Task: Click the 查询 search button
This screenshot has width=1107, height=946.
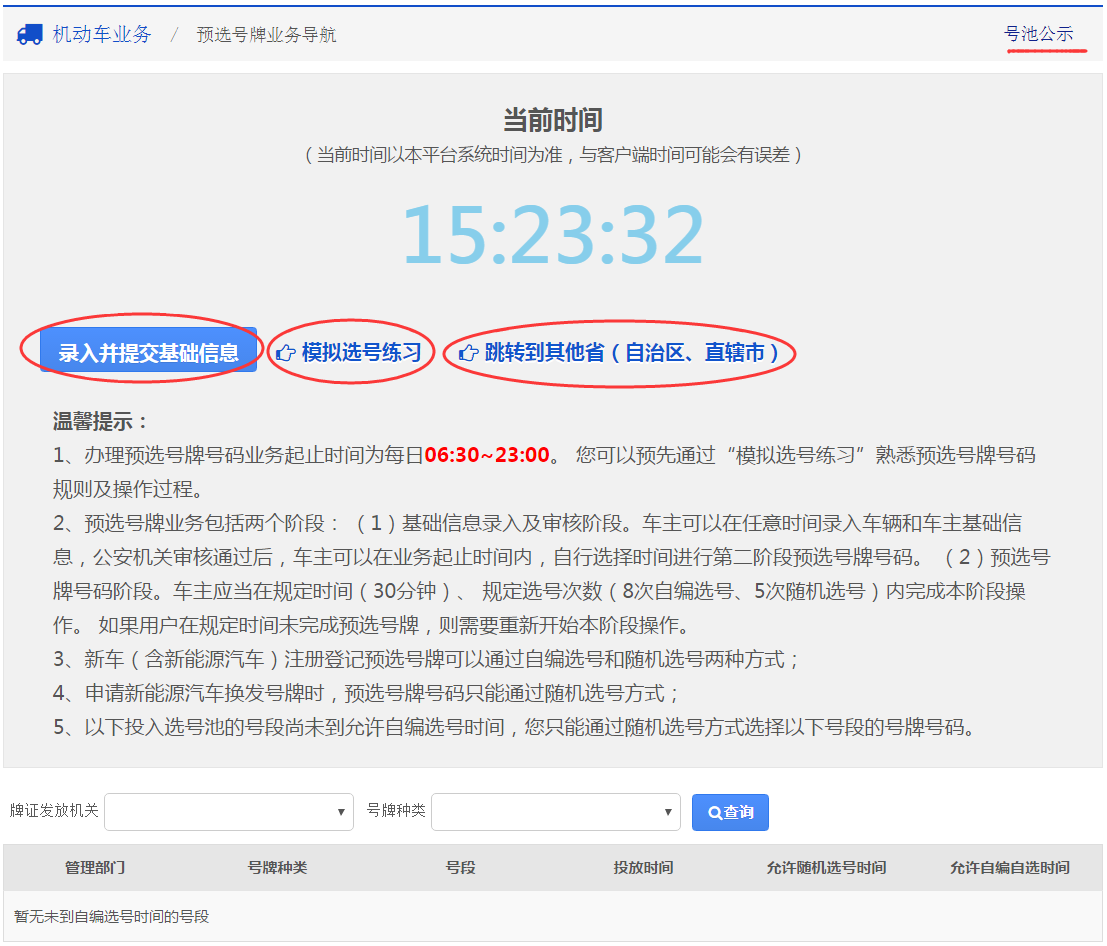Action: coord(730,812)
